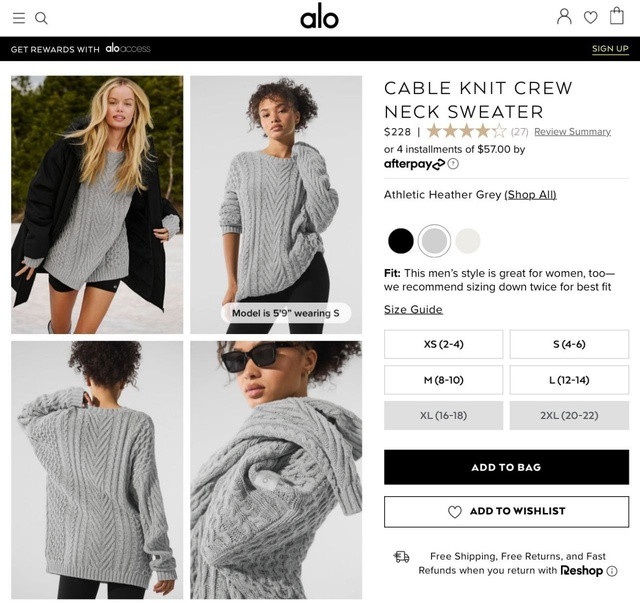Click Sign Up in rewards banner
Screen dimensions: 640x603
coord(610,49)
